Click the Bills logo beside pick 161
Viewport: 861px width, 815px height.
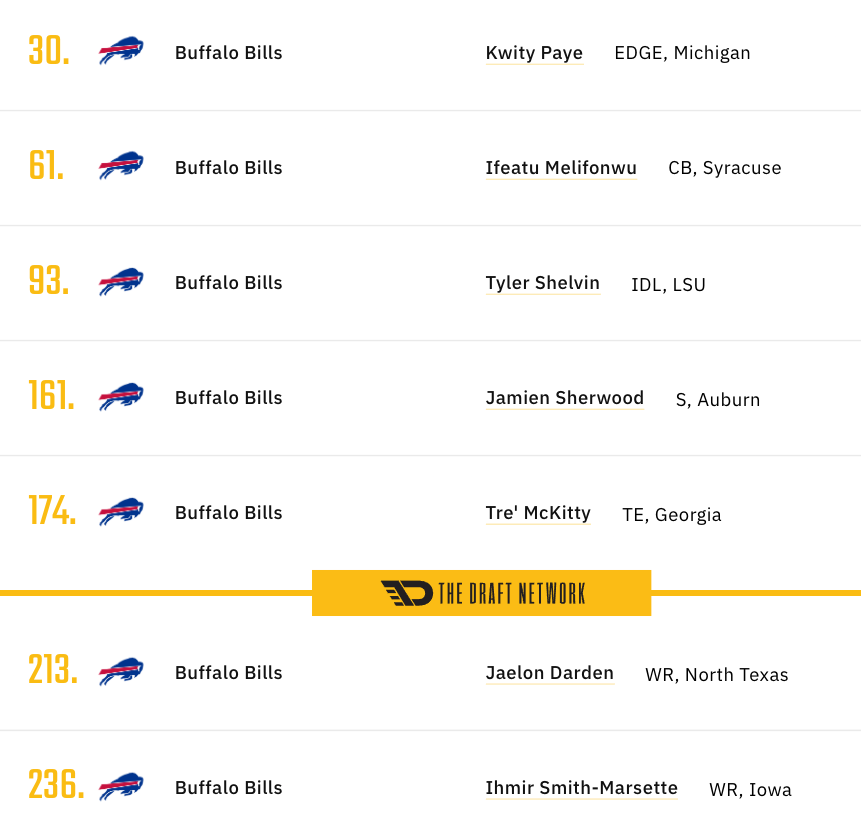coord(121,397)
